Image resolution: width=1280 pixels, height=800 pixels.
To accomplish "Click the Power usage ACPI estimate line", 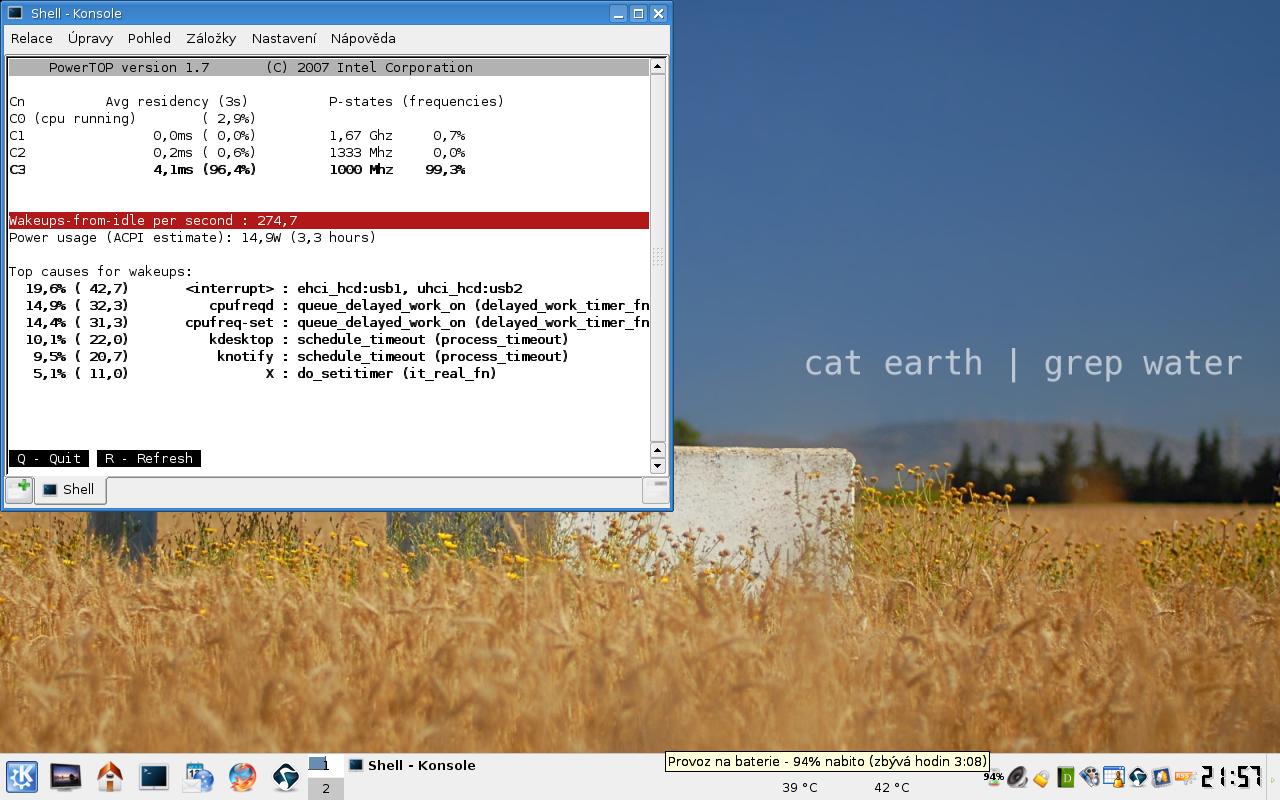I will (193, 237).
